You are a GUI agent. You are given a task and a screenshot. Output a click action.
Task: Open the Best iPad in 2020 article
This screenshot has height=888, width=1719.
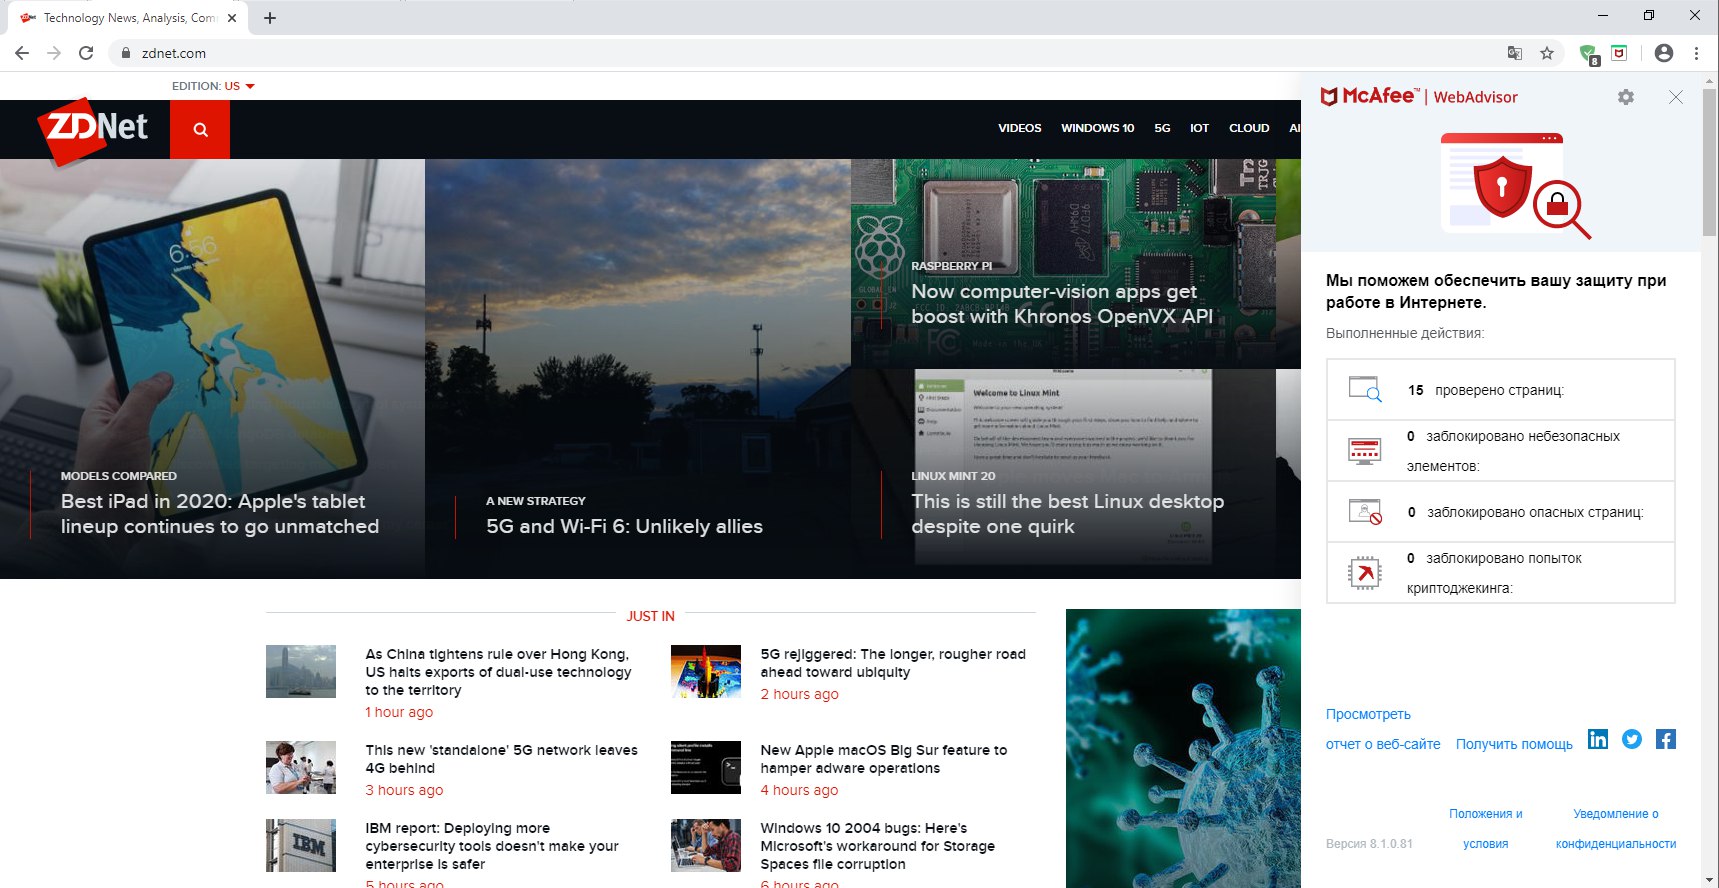[220, 514]
